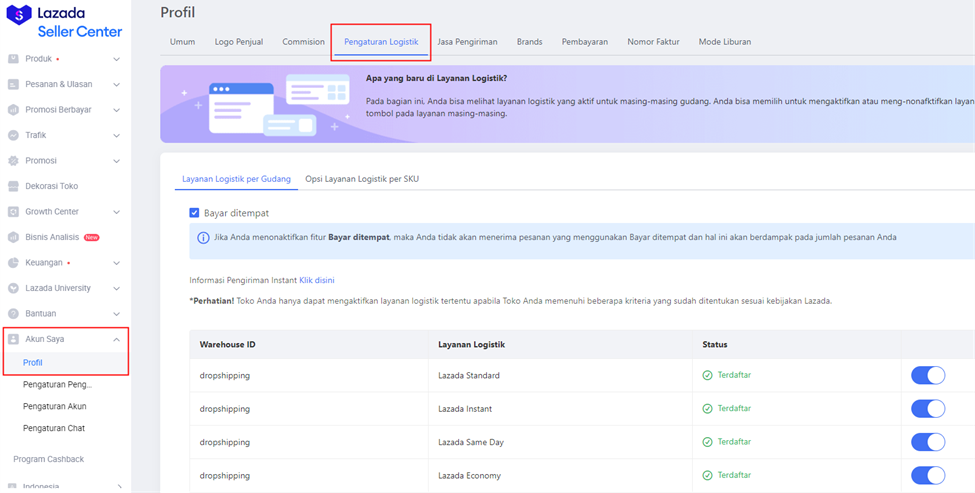Click the Lazada Economy cell
This screenshot has height=493, width=975.
pos(469,476)
